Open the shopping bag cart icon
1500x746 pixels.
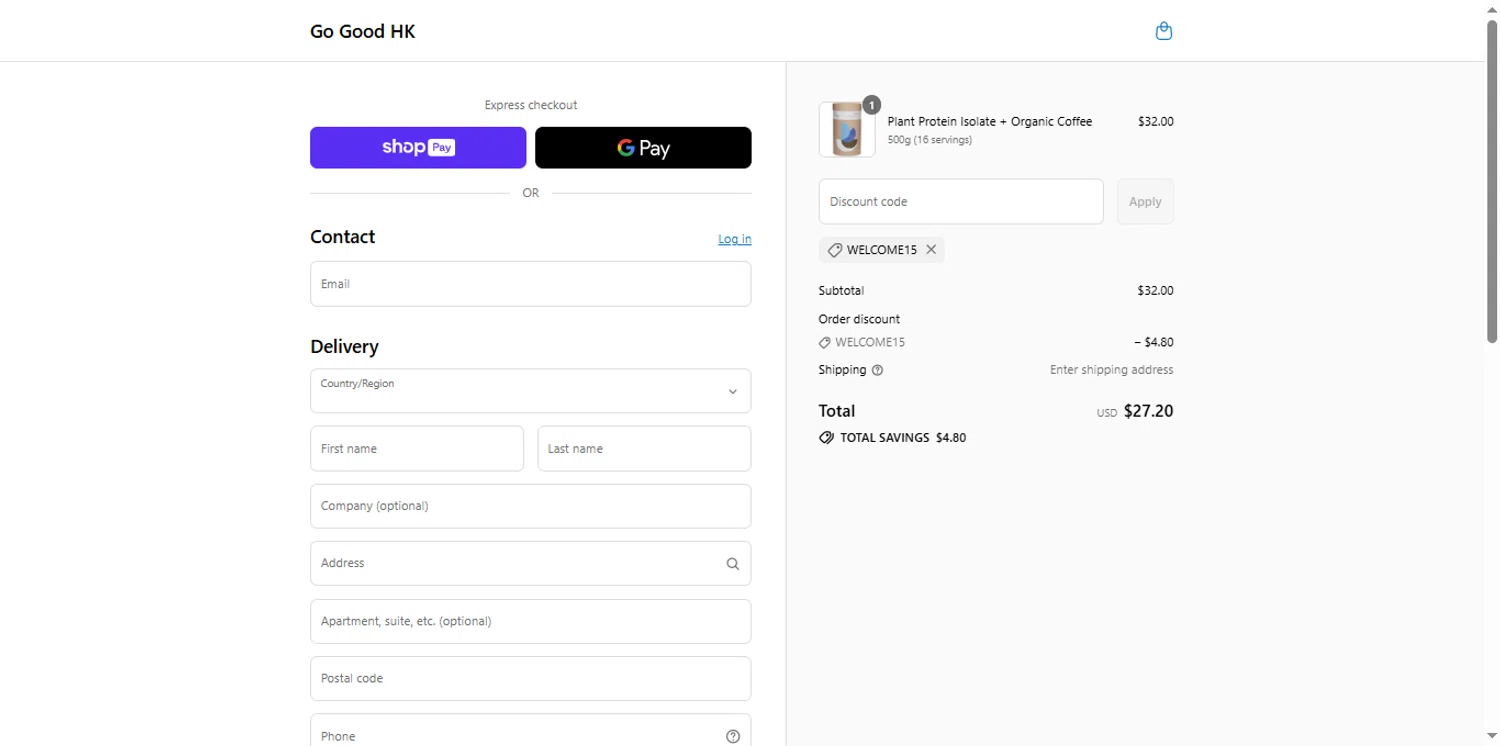pos(1163,31)
